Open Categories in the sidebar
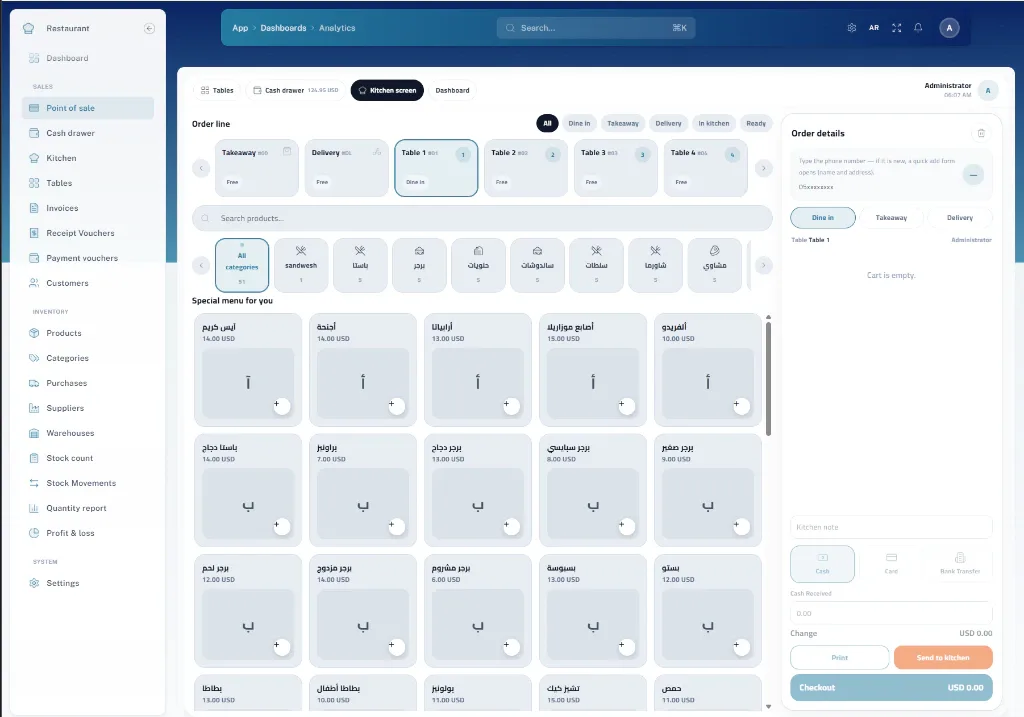The image size is (1024, 717). point(88,358)
